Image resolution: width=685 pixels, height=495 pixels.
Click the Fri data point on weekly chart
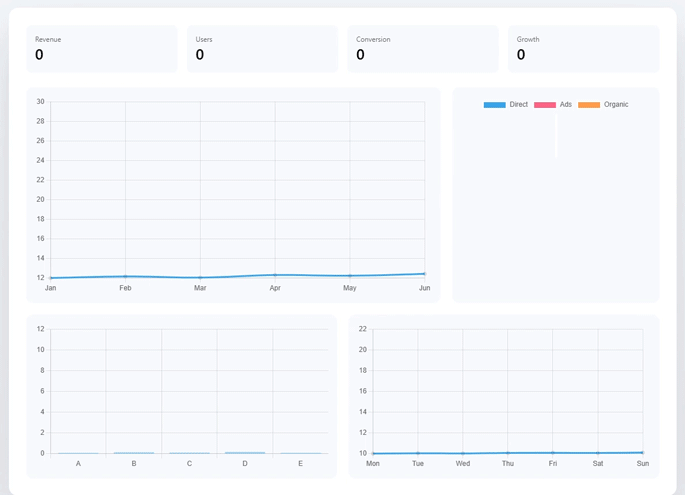553,453
